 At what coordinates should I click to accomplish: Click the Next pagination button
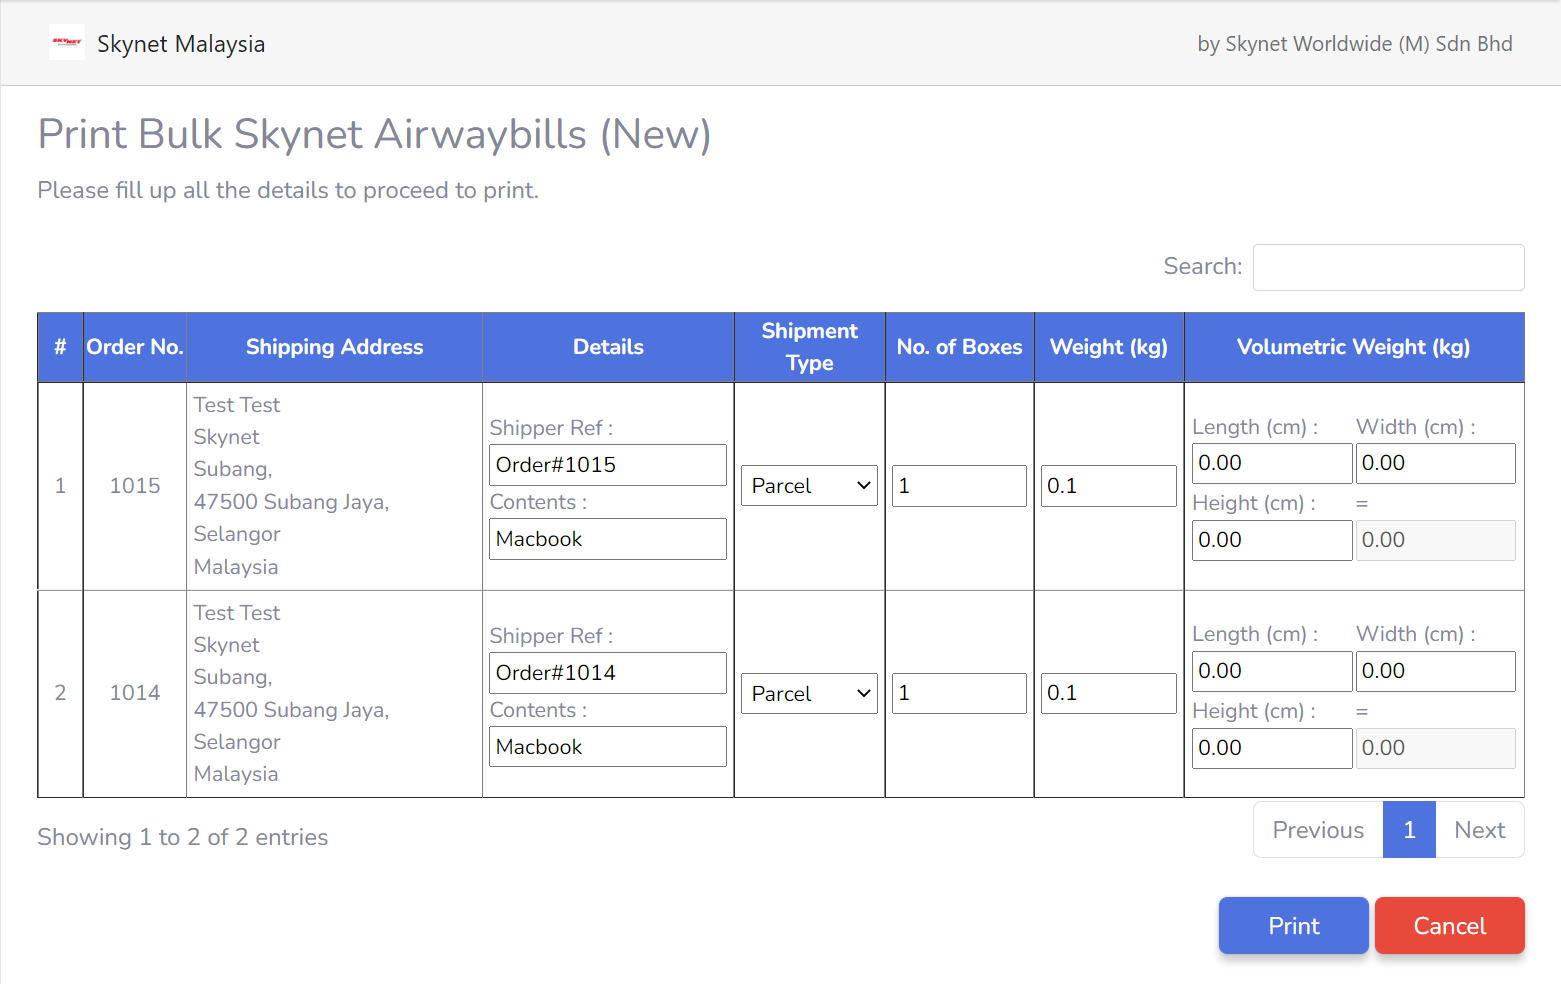point(1479,829)
